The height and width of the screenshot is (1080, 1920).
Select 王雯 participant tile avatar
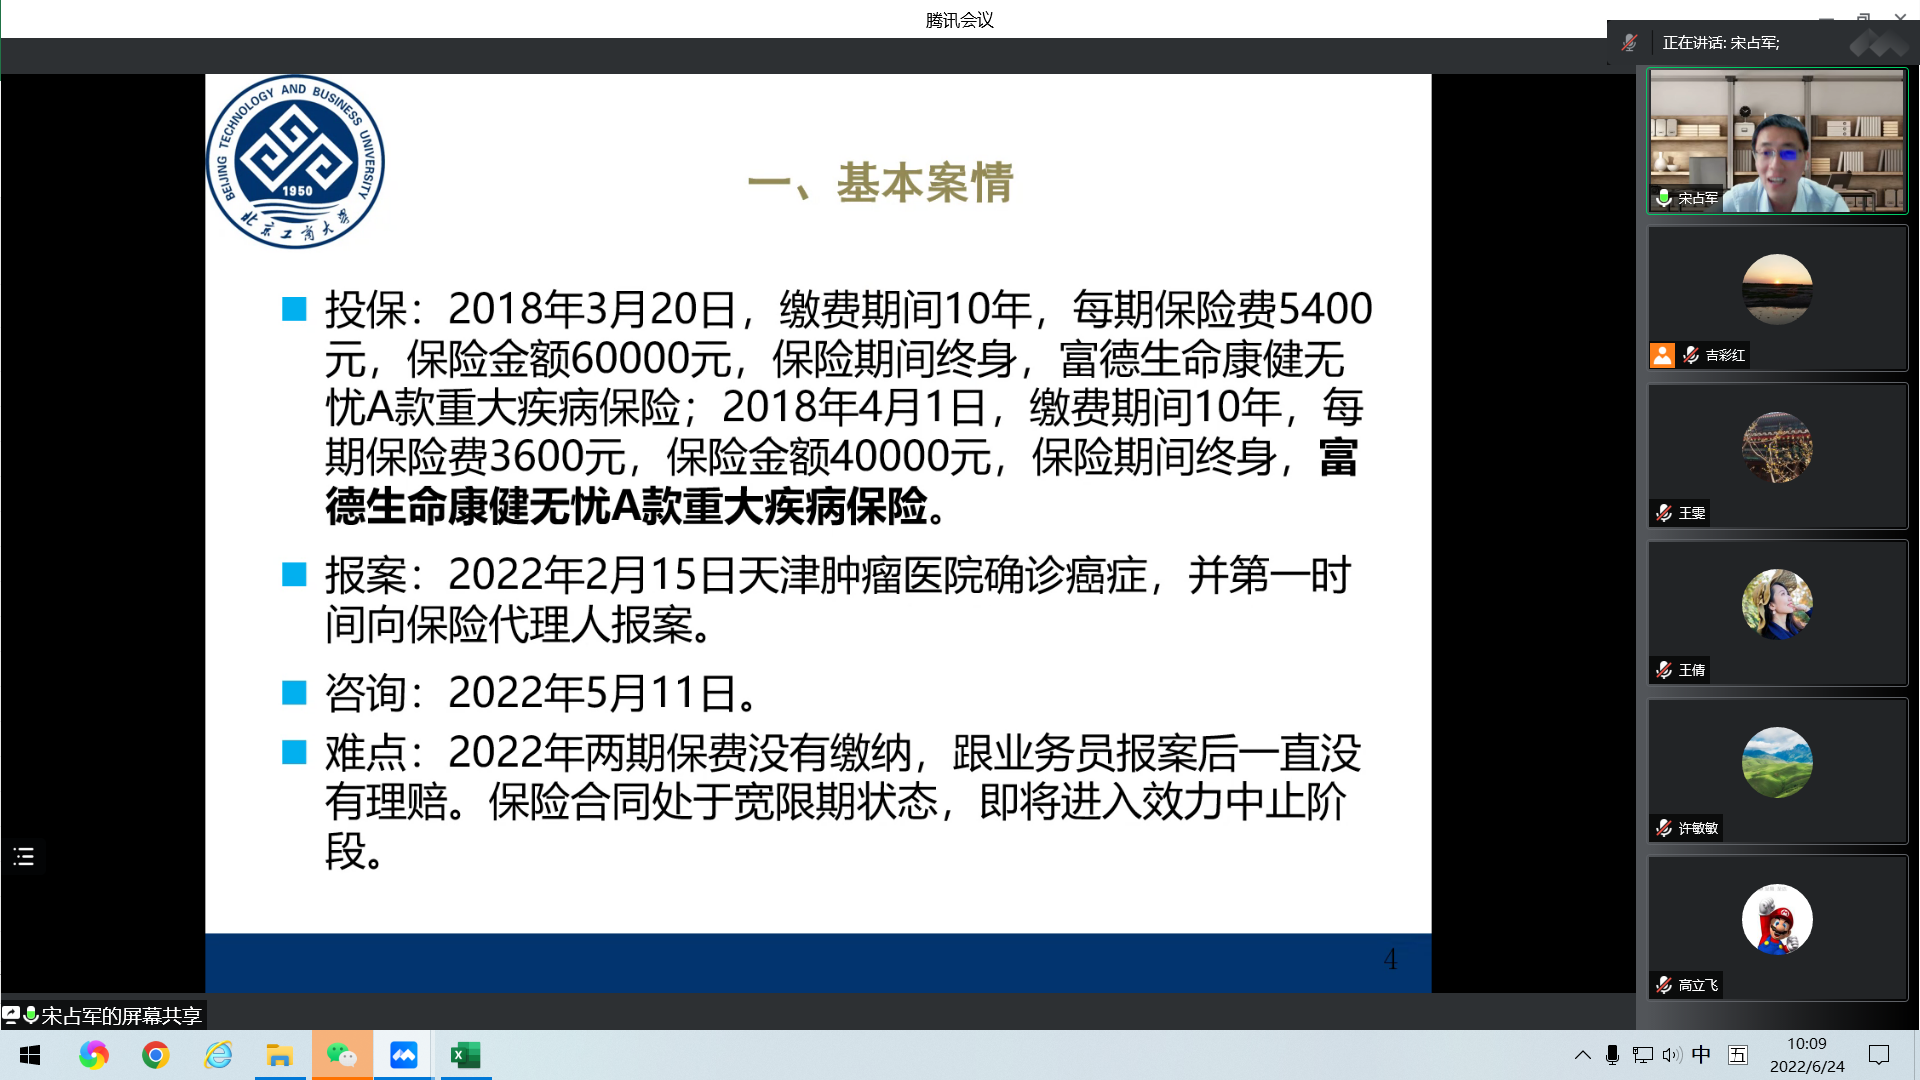[x=1777, y=447]
